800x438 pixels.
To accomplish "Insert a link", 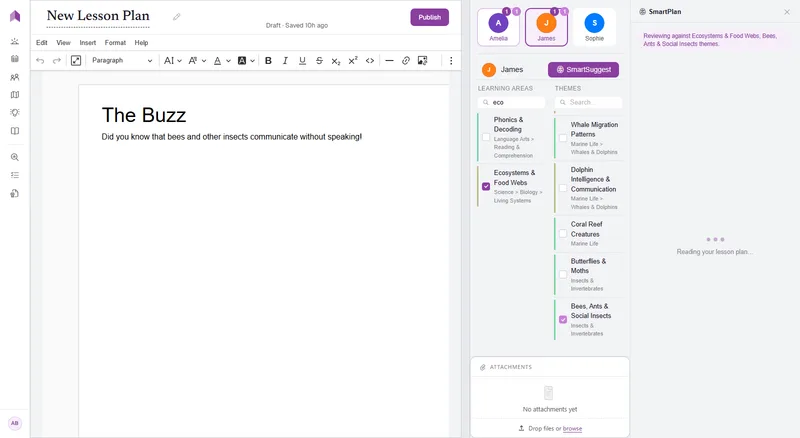I will point(406,61).
